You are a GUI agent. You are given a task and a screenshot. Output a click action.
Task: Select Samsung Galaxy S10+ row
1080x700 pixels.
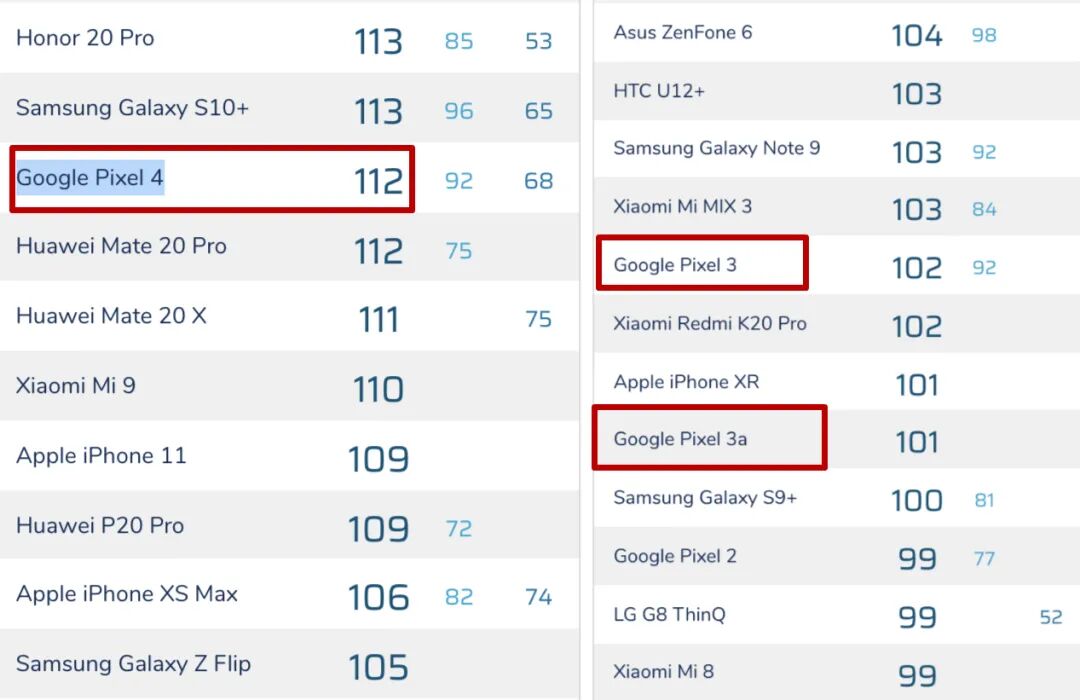pos(132,108)
